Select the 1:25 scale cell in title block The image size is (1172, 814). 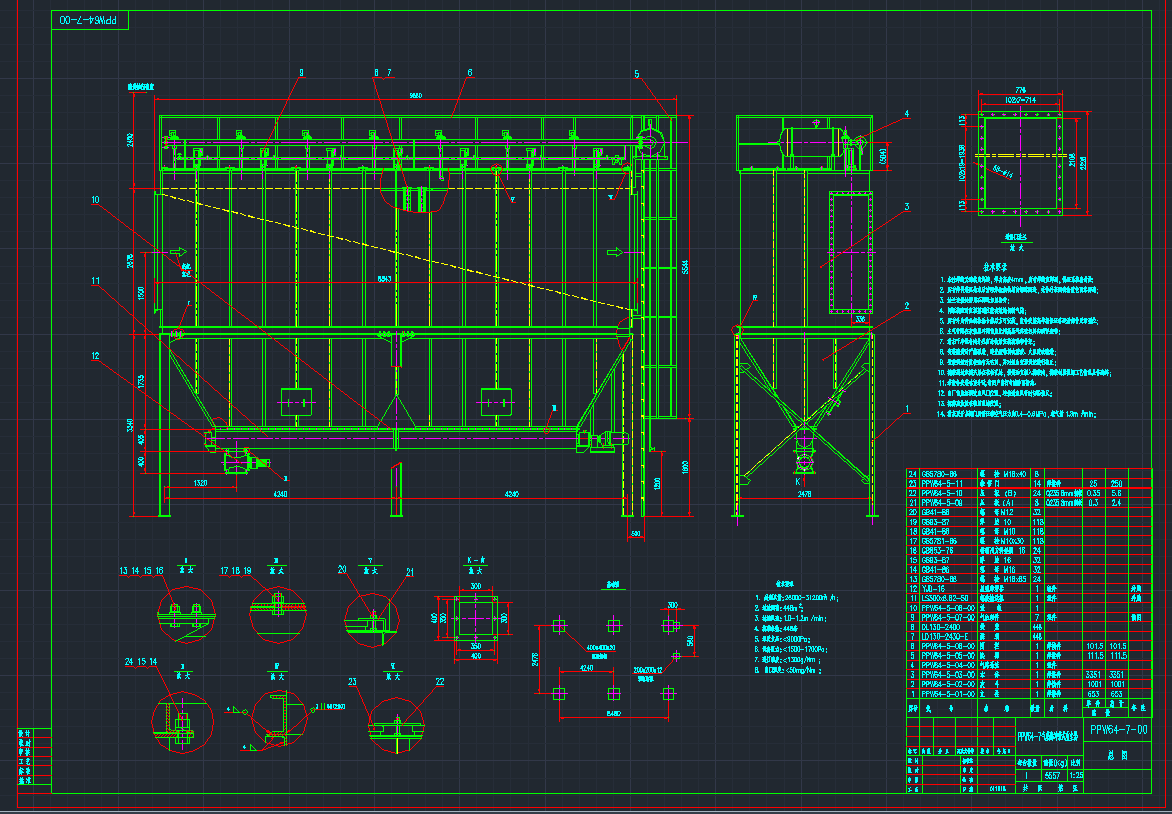(1076, 774)
